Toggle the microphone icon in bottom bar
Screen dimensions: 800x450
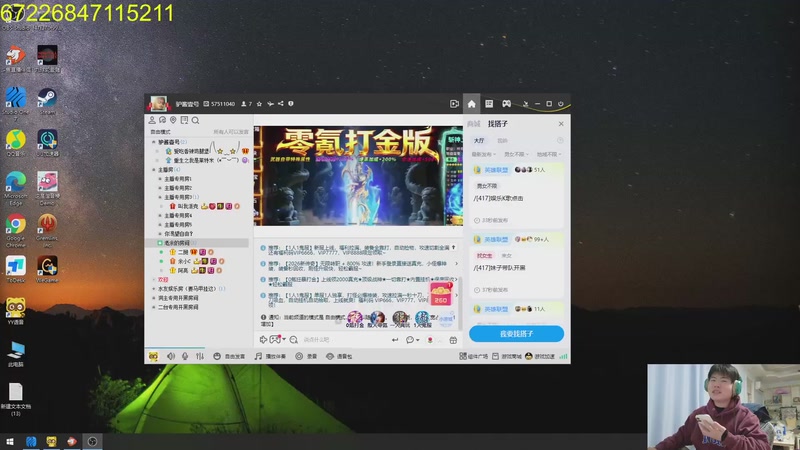point(185,356)
